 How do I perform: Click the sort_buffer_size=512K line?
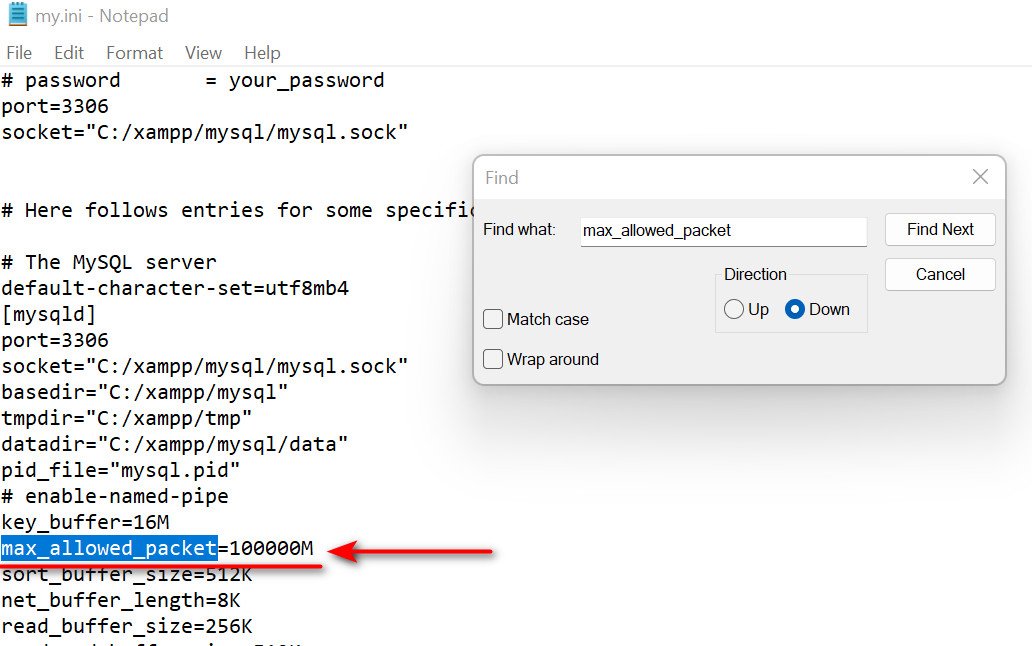[x=127, y=574]
